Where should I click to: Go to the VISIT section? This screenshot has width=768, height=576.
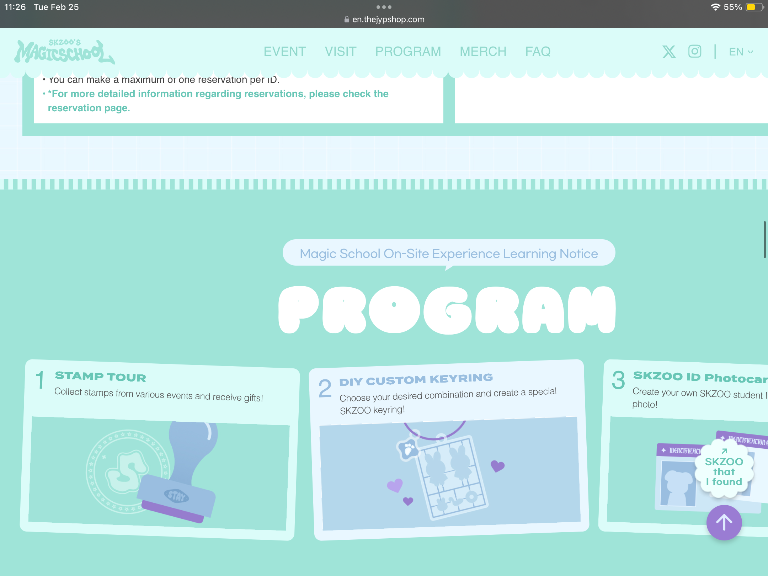pyautogui.click(x=340, y=51)
